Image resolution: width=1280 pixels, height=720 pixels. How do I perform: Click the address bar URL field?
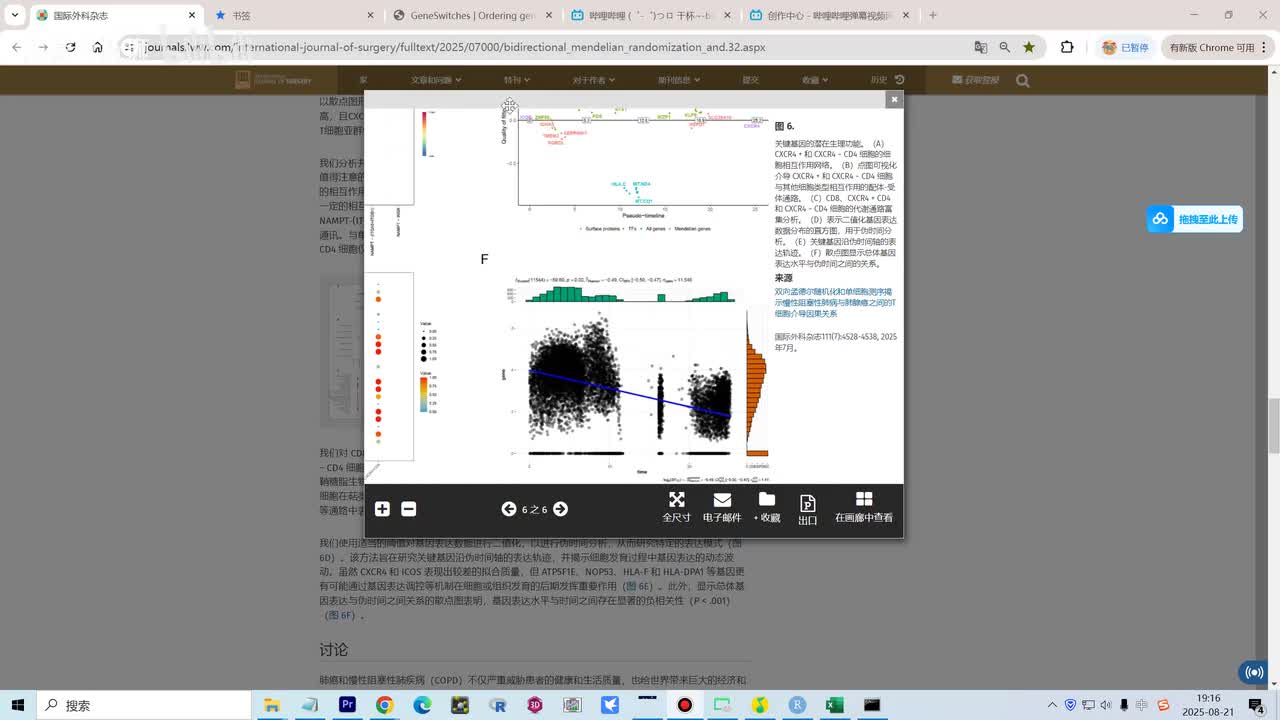(540, 47)
